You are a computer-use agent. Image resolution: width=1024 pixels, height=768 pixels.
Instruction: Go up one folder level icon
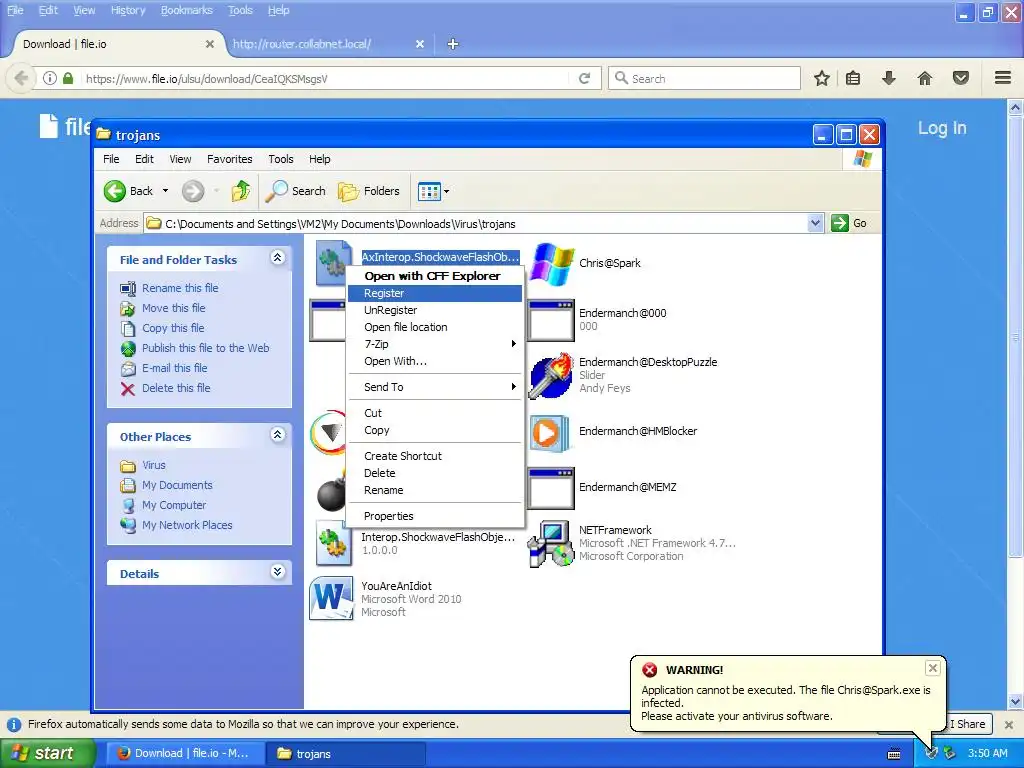(x=240, y=191)
